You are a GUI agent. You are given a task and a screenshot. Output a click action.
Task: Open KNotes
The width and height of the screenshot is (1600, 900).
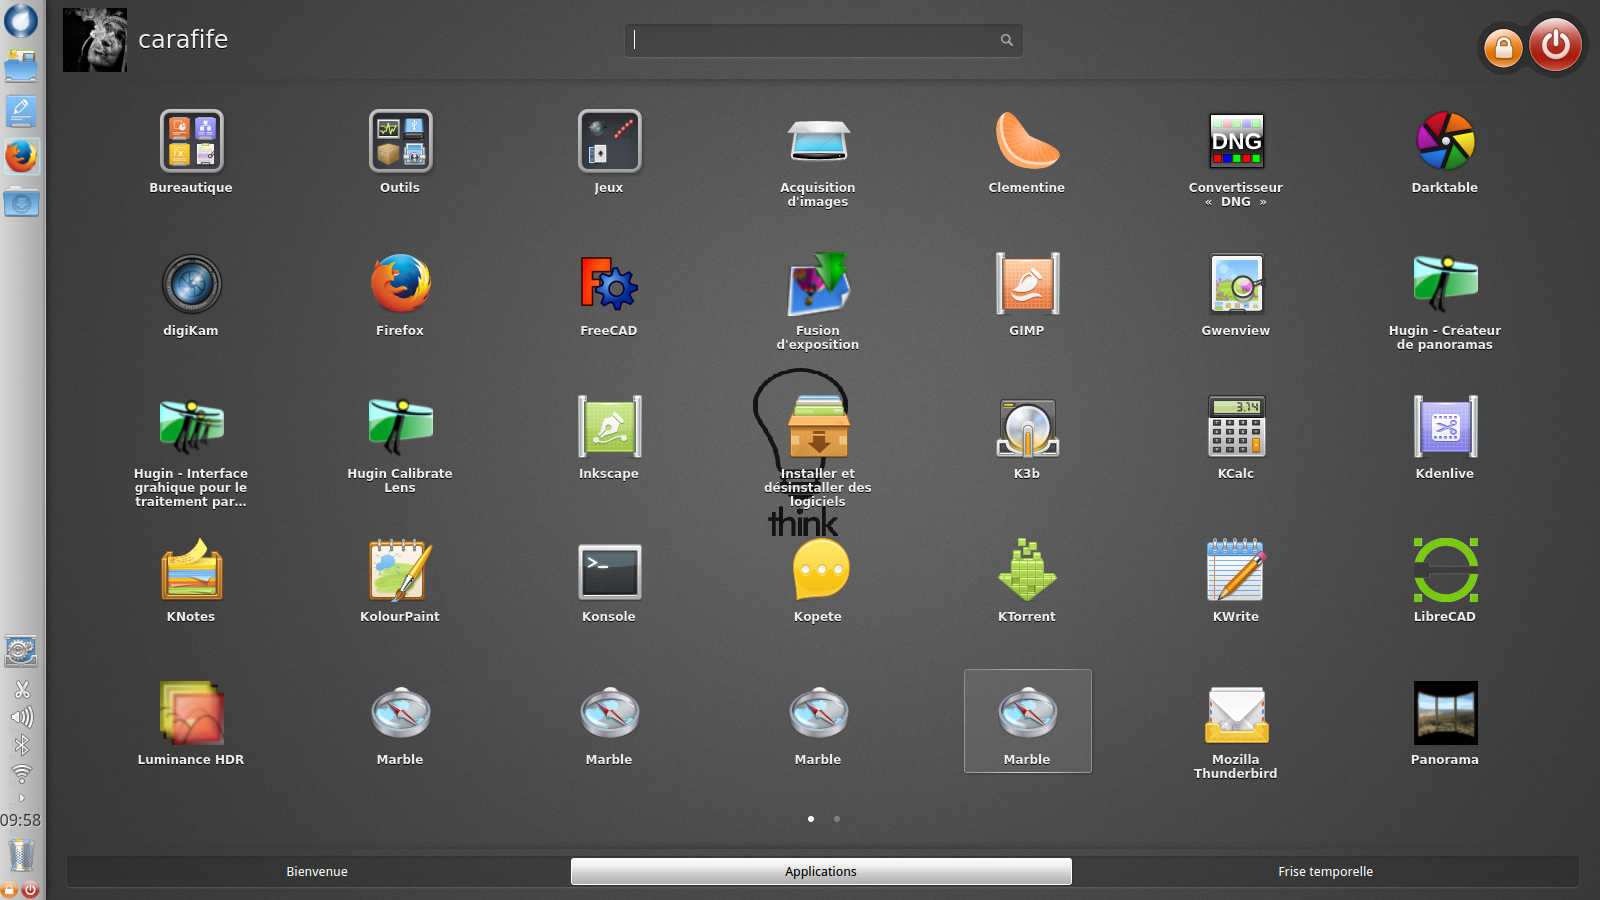[191, 581]
